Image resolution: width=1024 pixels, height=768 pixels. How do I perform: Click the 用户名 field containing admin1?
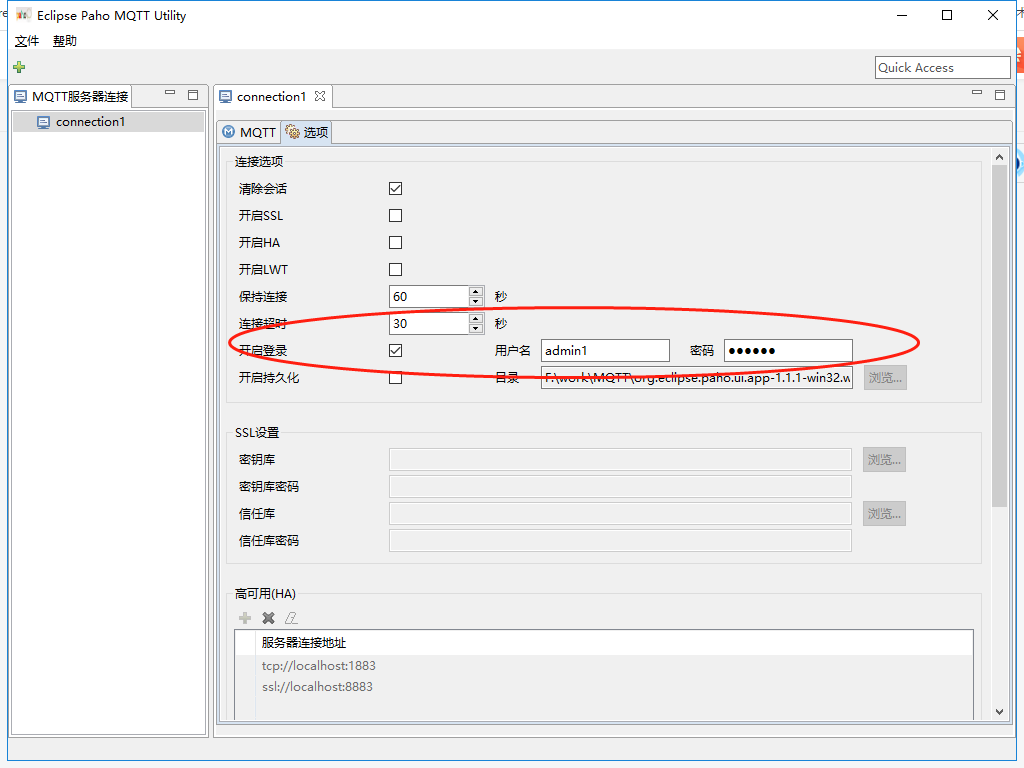tap(605, 351)
